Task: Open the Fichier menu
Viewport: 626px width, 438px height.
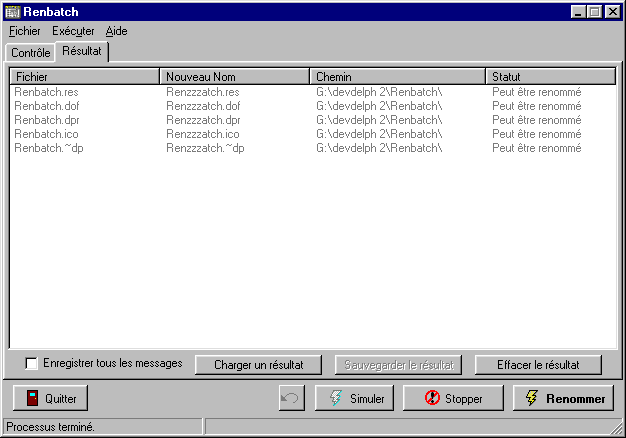Action: [x=24, y=31]
